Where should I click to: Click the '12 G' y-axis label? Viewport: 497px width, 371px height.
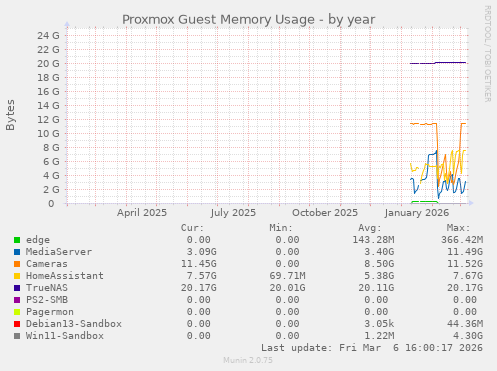(48, 119)
